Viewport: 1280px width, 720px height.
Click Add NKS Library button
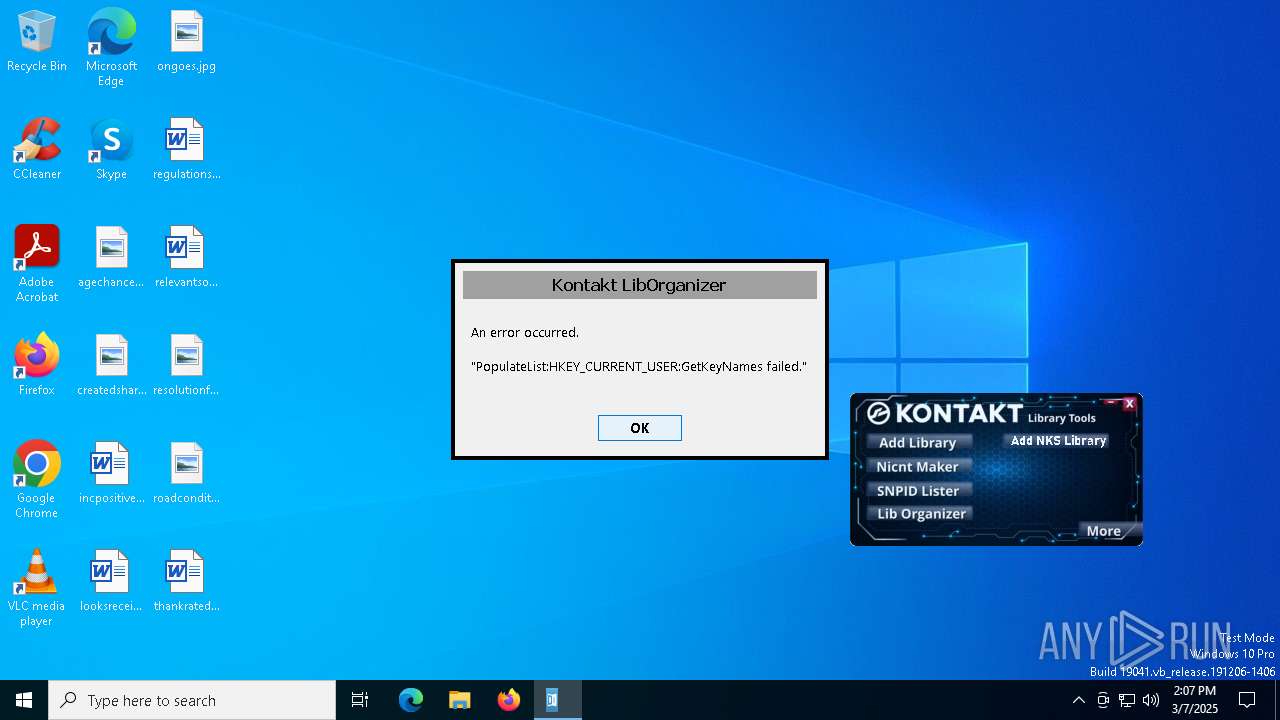(1058, 440)
